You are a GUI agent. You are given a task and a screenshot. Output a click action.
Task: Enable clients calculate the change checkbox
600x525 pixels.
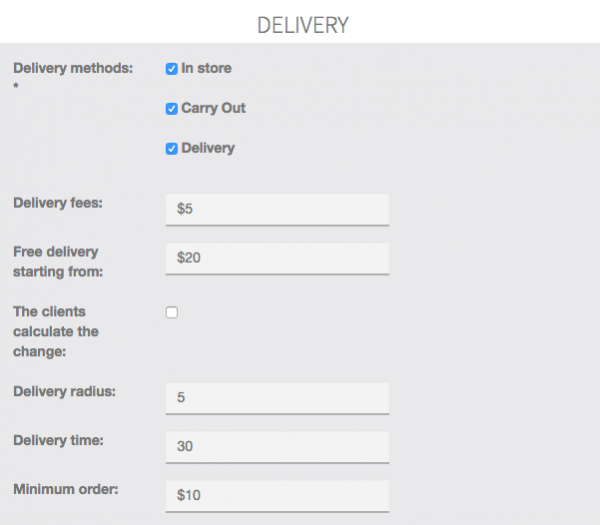pos(171,312)
